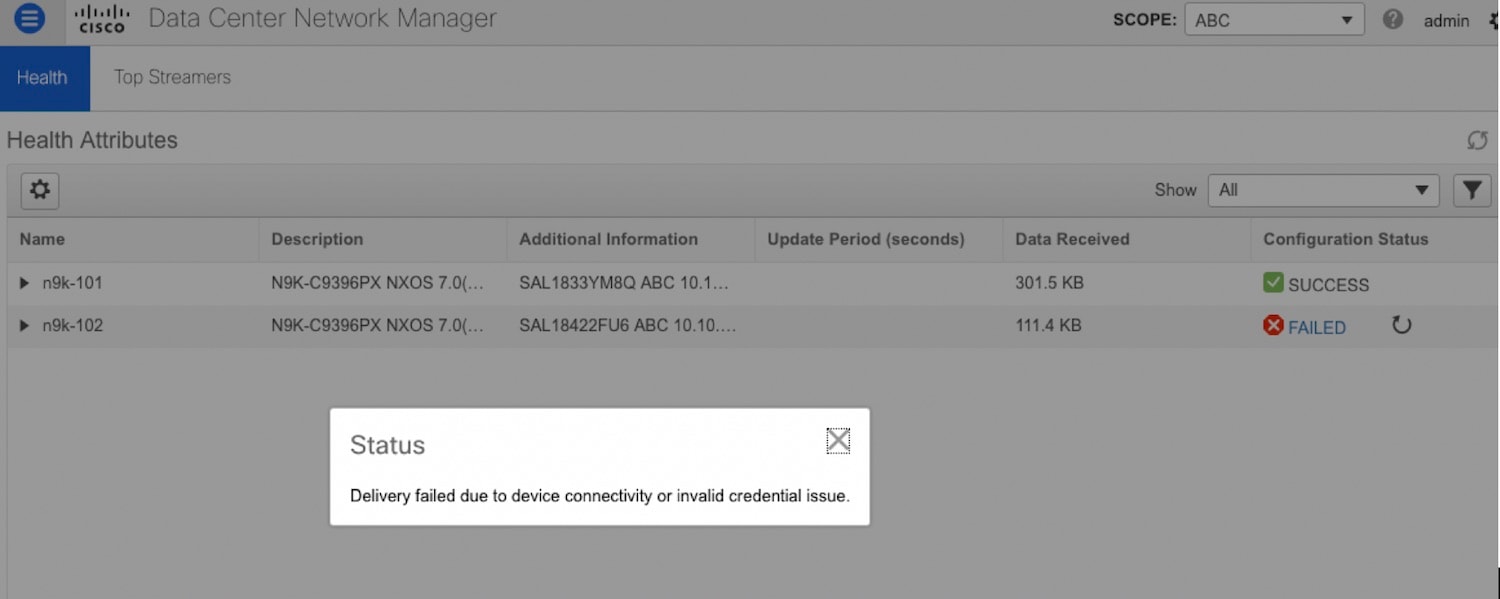The image size is (1500, 599).
Task: Close the Status dialog
Action: 838,440
